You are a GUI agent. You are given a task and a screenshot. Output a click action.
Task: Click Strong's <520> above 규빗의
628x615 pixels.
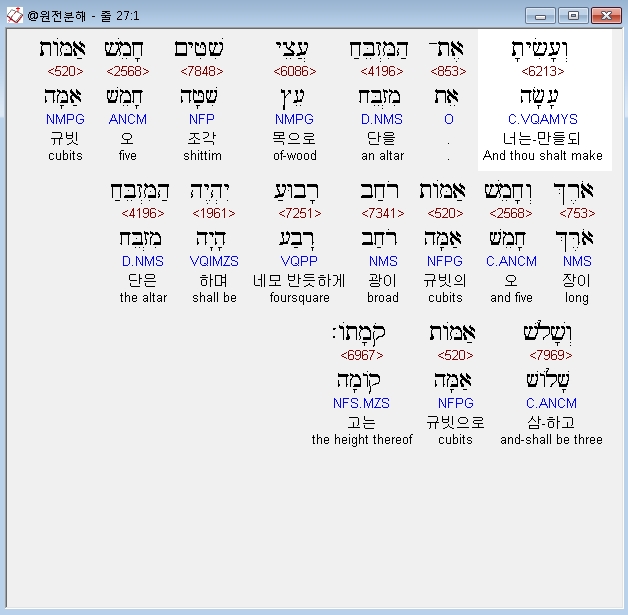coord(445,213)
